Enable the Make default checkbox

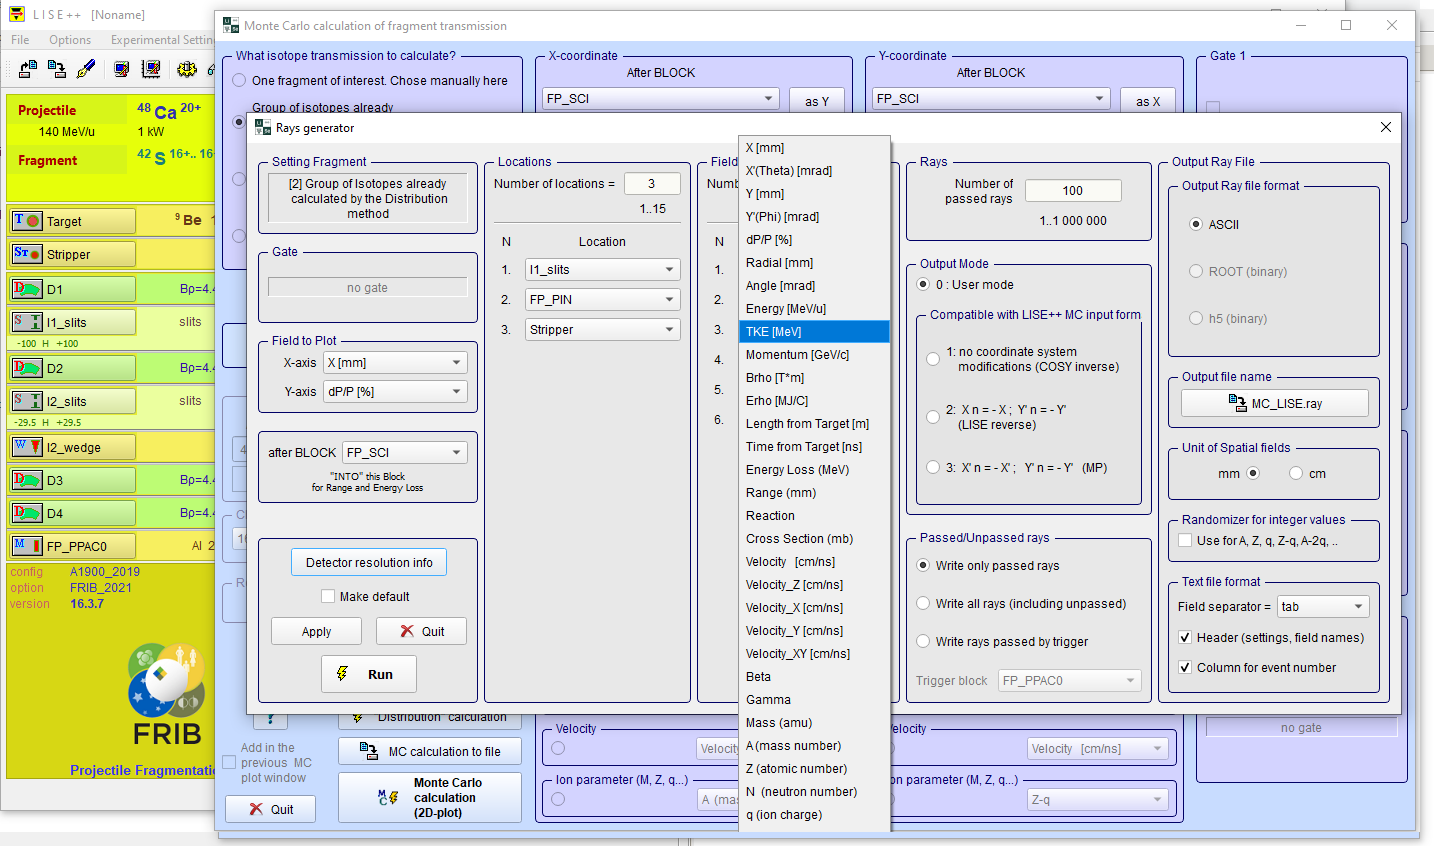coord(328,597)
